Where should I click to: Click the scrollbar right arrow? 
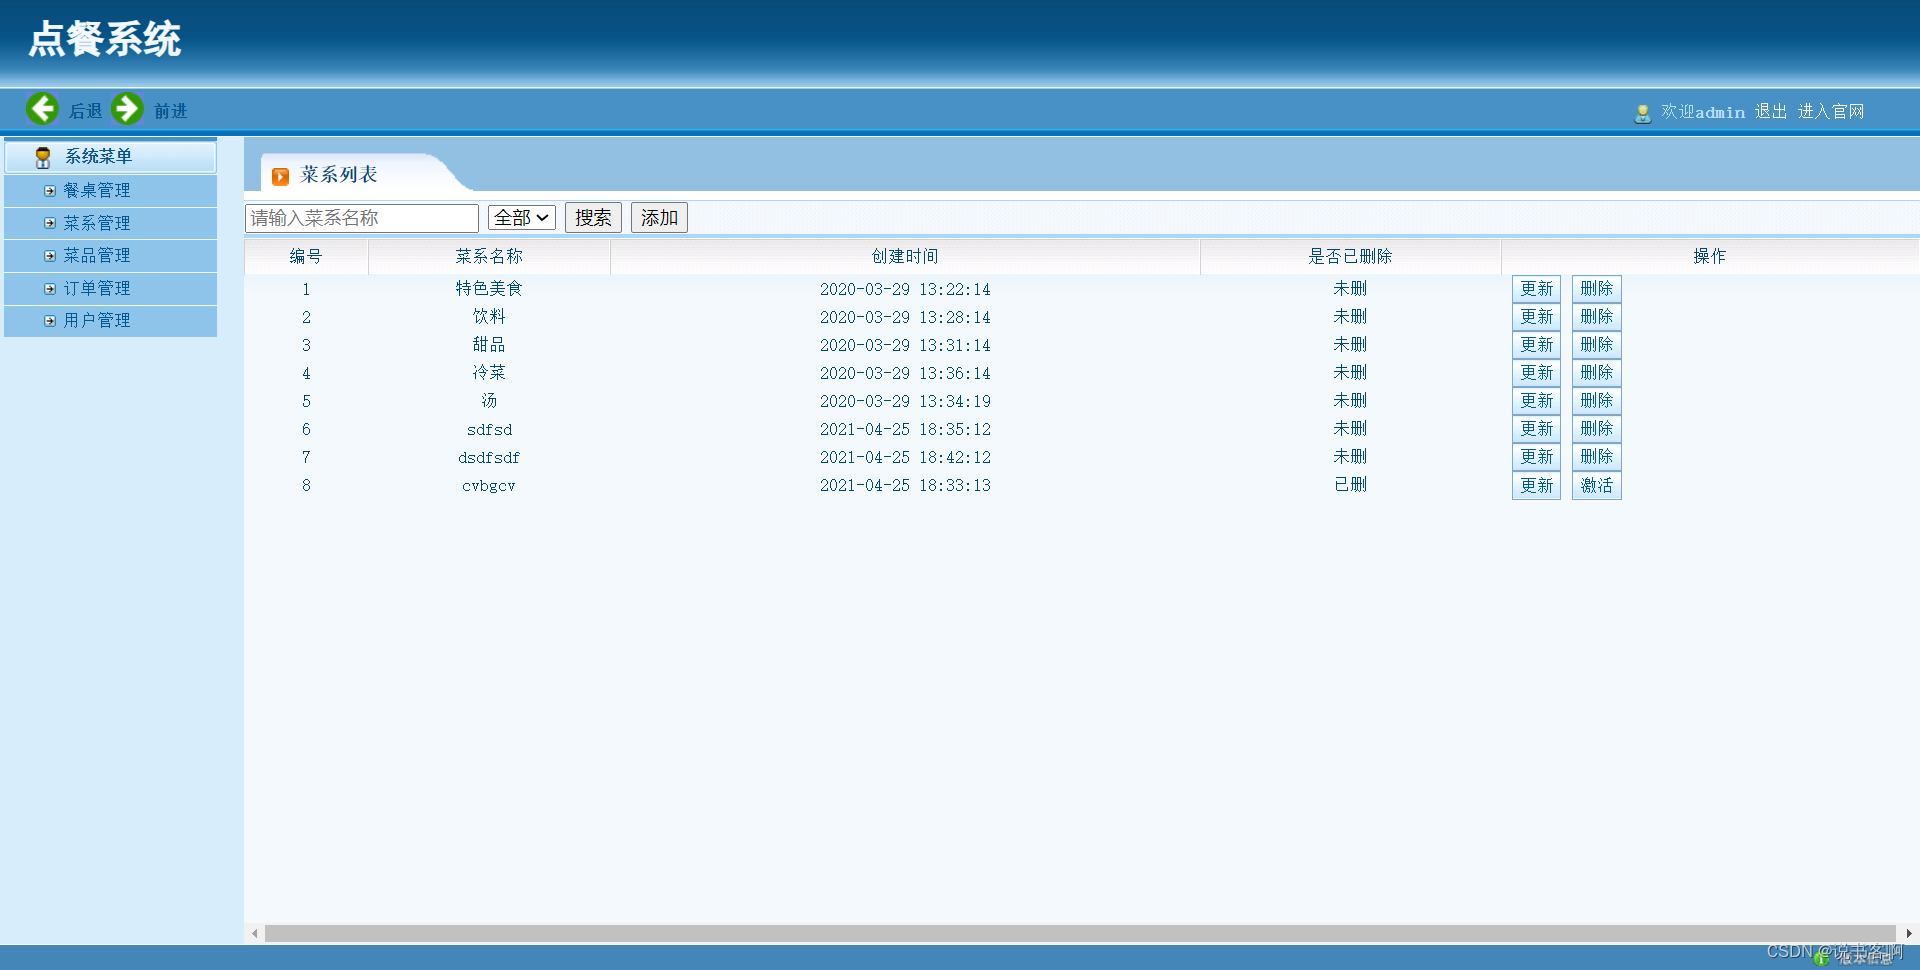(1908, 933)
